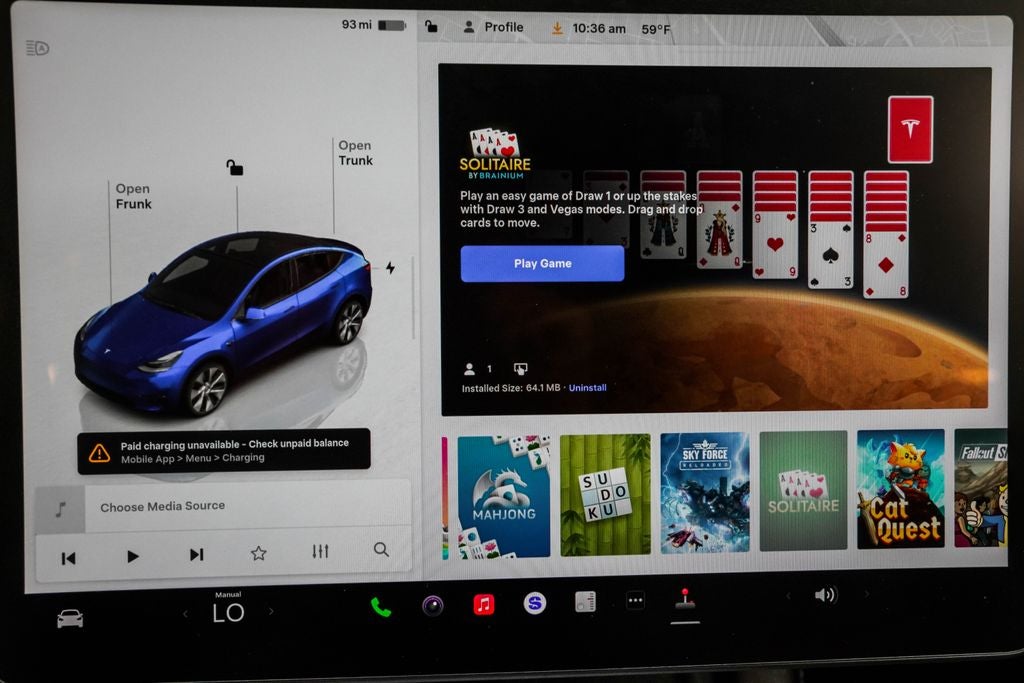Open the blue S app icon
Screen dimensions: 1024x683
[534, 603]
